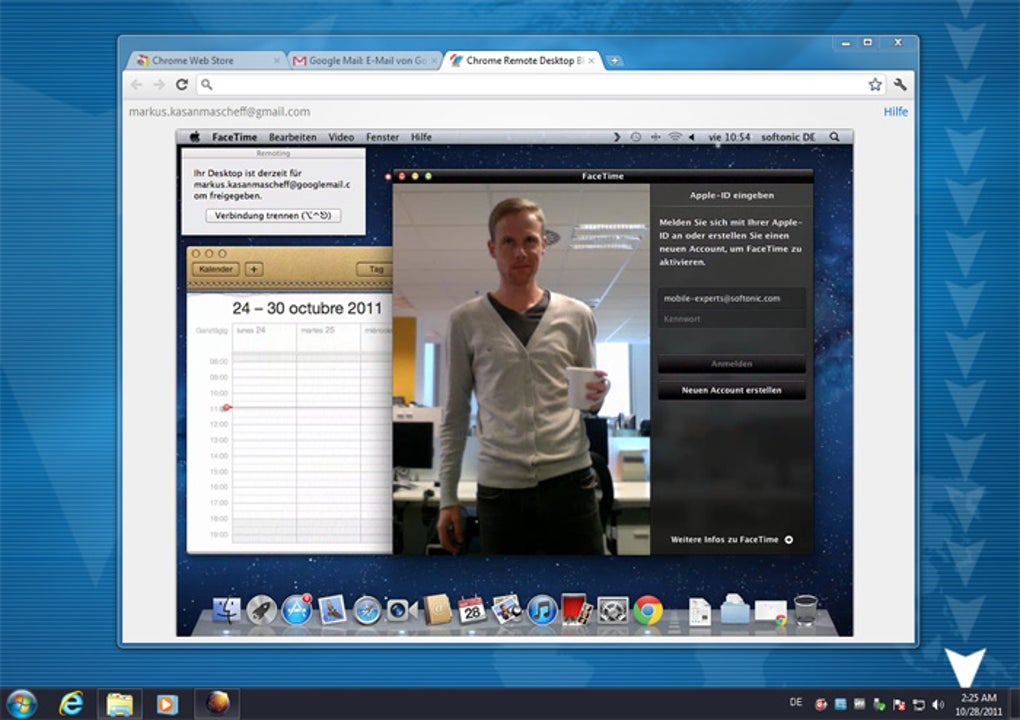
Task: Open Windows Explorer folder in taskbar
Action: (x=120, y=704)
